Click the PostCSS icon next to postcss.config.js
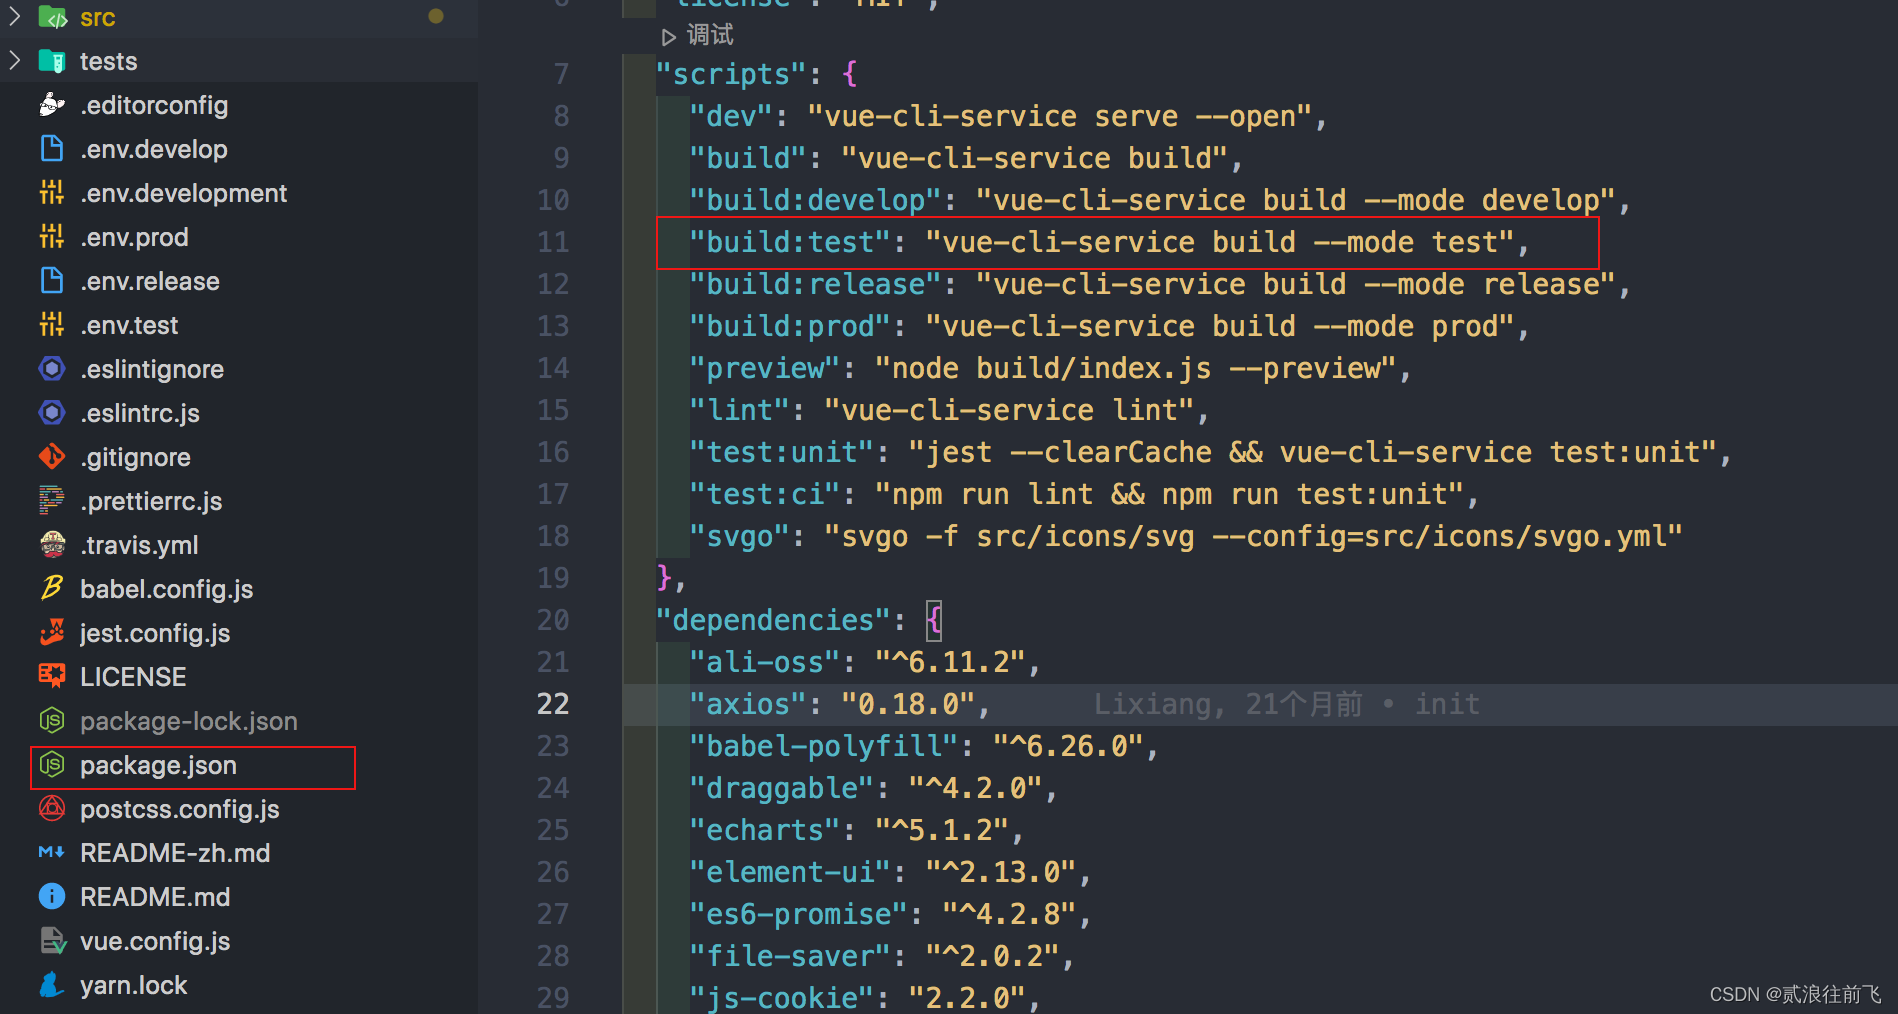Image resolution: width=1898 pixels, height=1014 pixels. 51,809
